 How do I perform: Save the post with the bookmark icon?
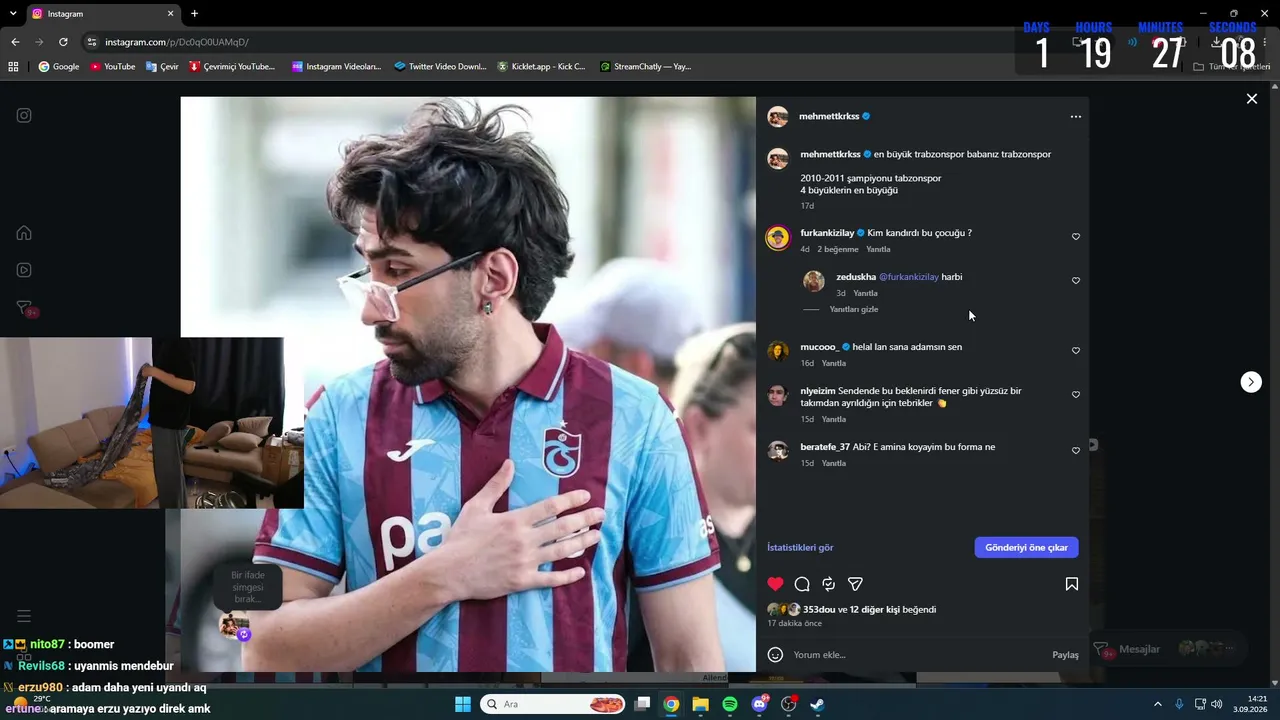click(1072, 584)
